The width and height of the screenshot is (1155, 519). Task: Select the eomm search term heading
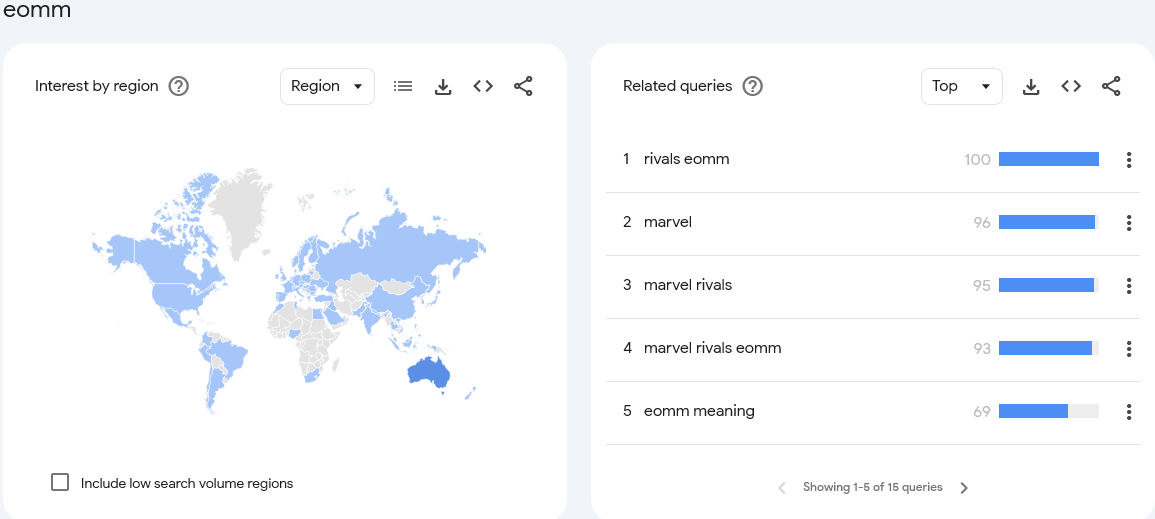(x=37, y=10)
